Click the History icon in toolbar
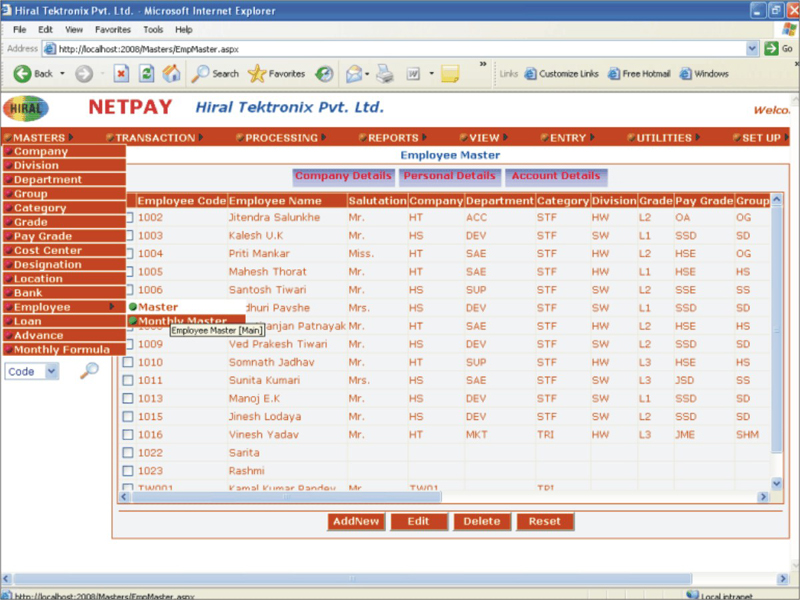The height and width of the screenshot is (600, 800). click(324, 74)
